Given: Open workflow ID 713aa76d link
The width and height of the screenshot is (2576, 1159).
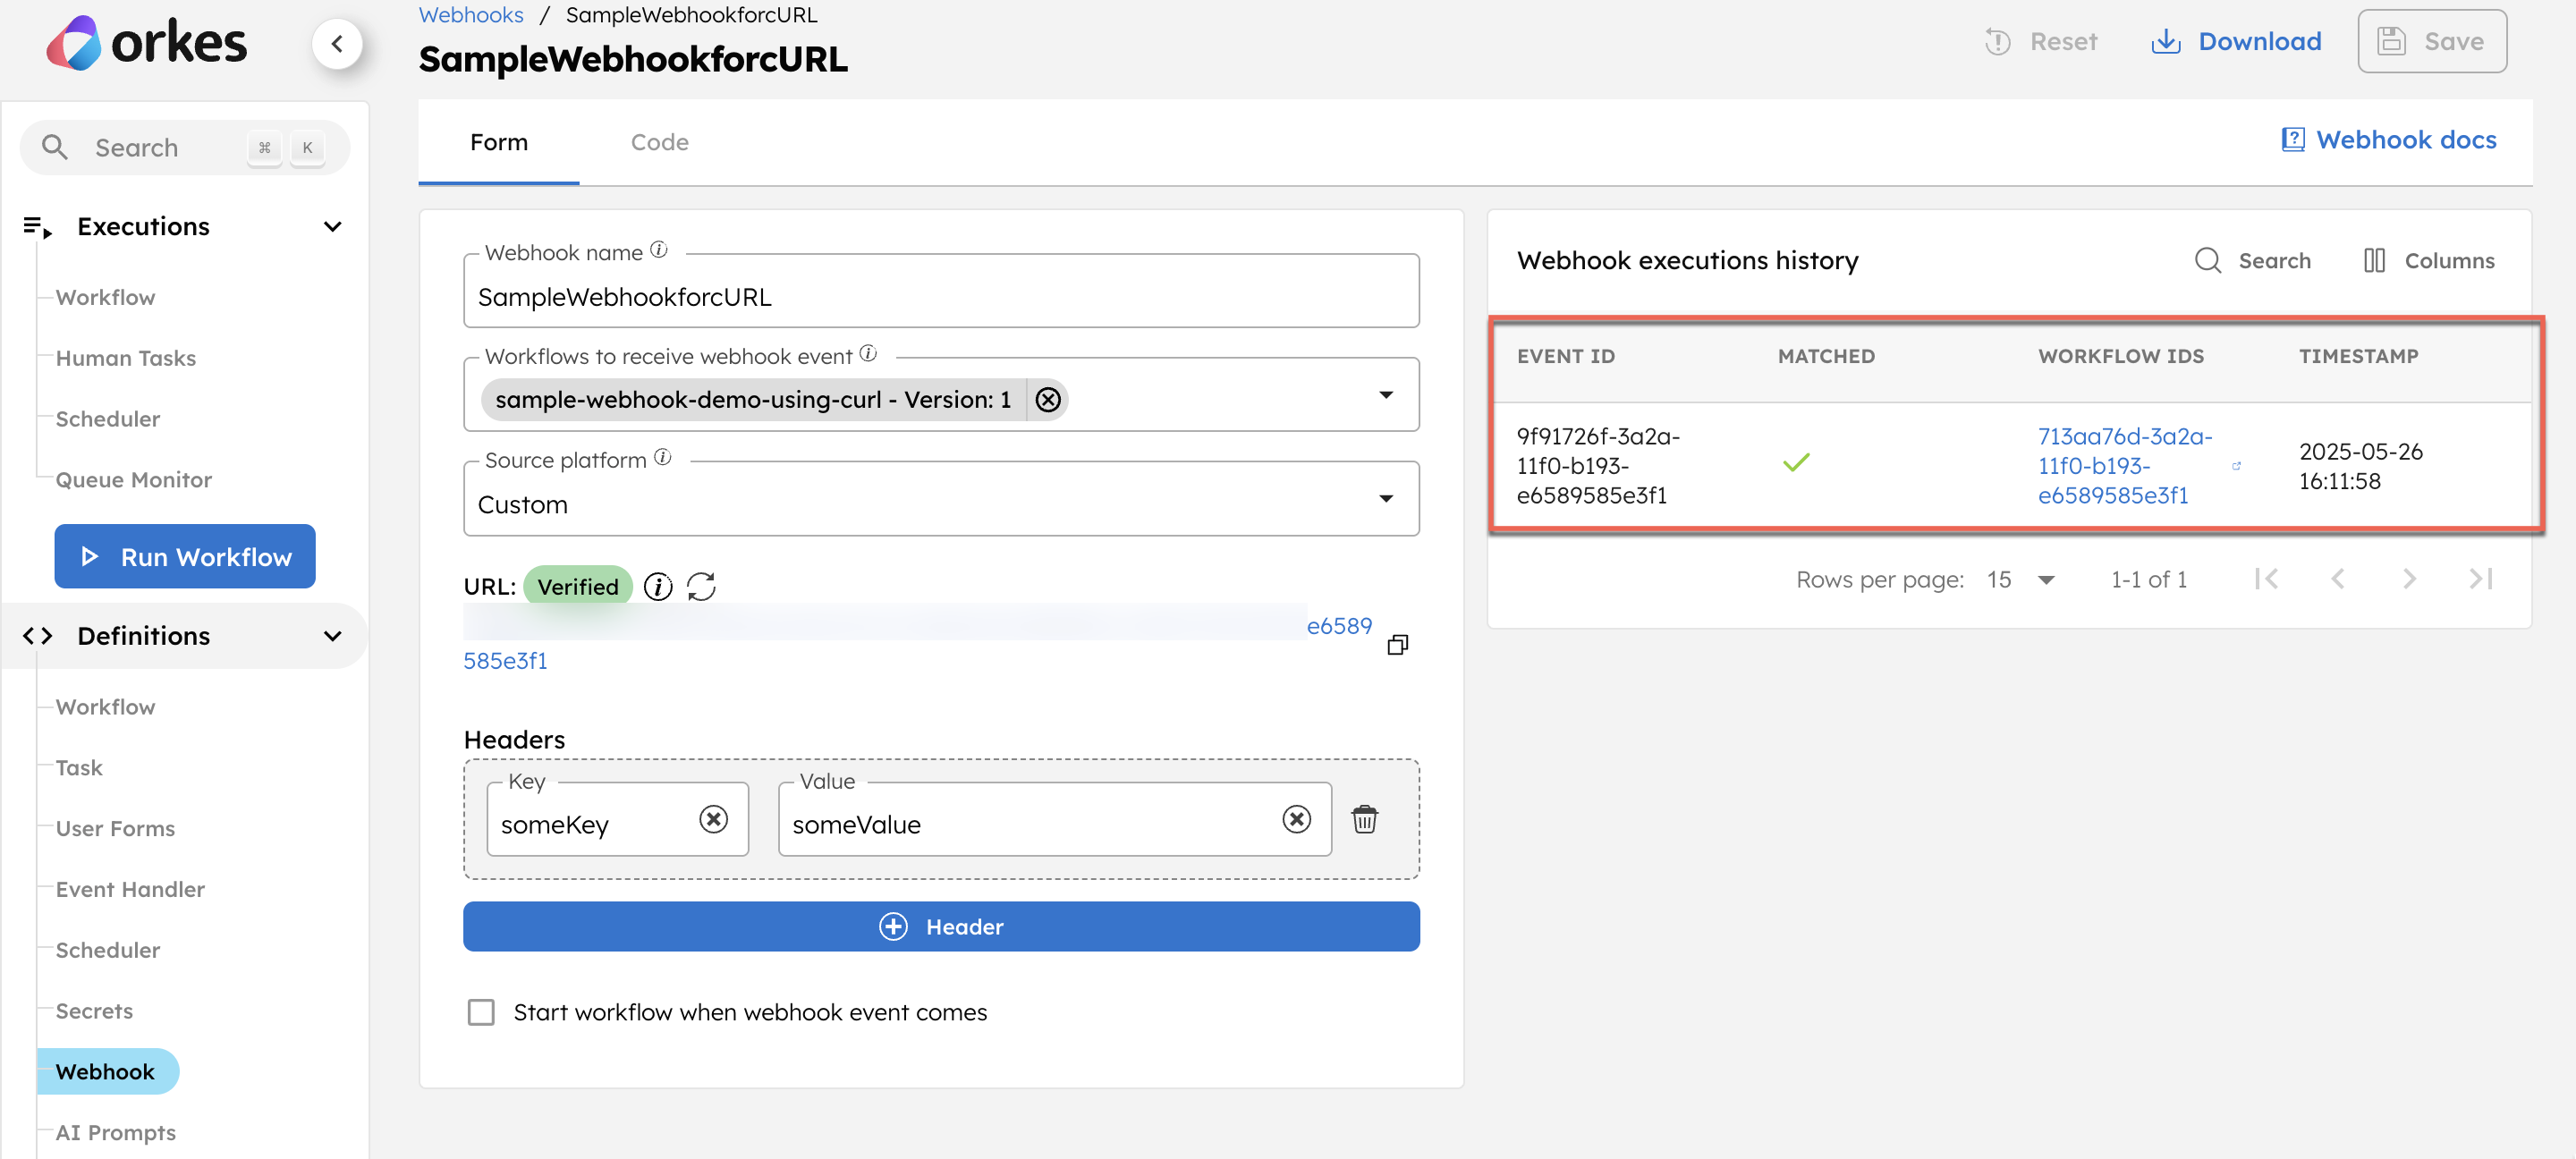Looking at the screenshot, I should click(2124, 466).
